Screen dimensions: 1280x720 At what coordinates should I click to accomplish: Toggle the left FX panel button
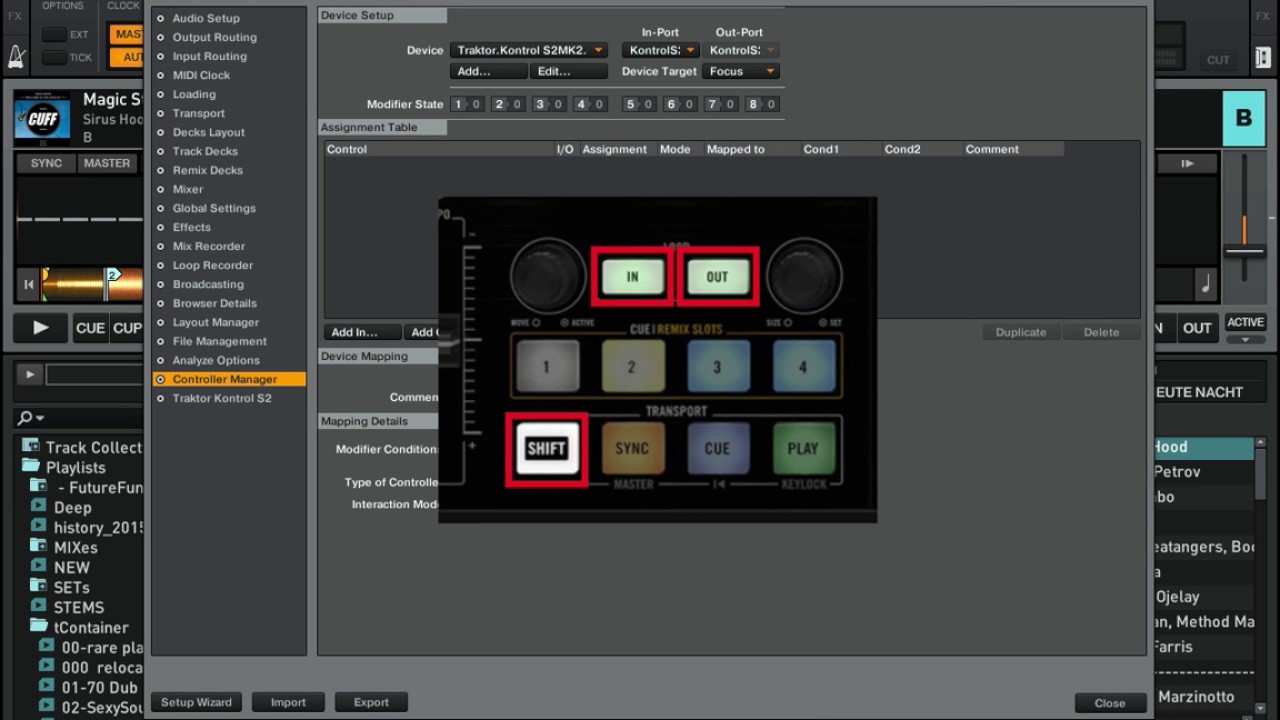pyautogui.click(x=16, y=16)
